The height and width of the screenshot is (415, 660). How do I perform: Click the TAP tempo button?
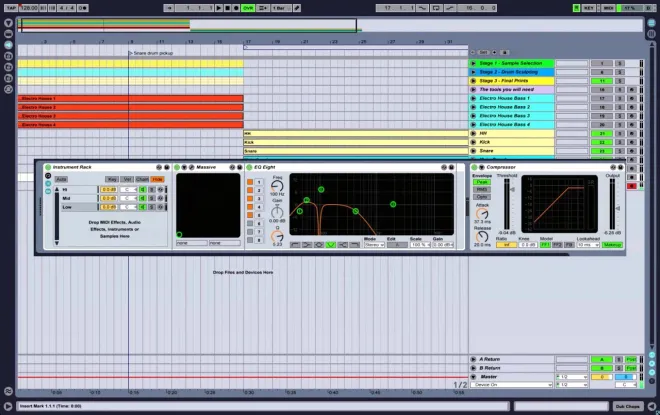11,8
